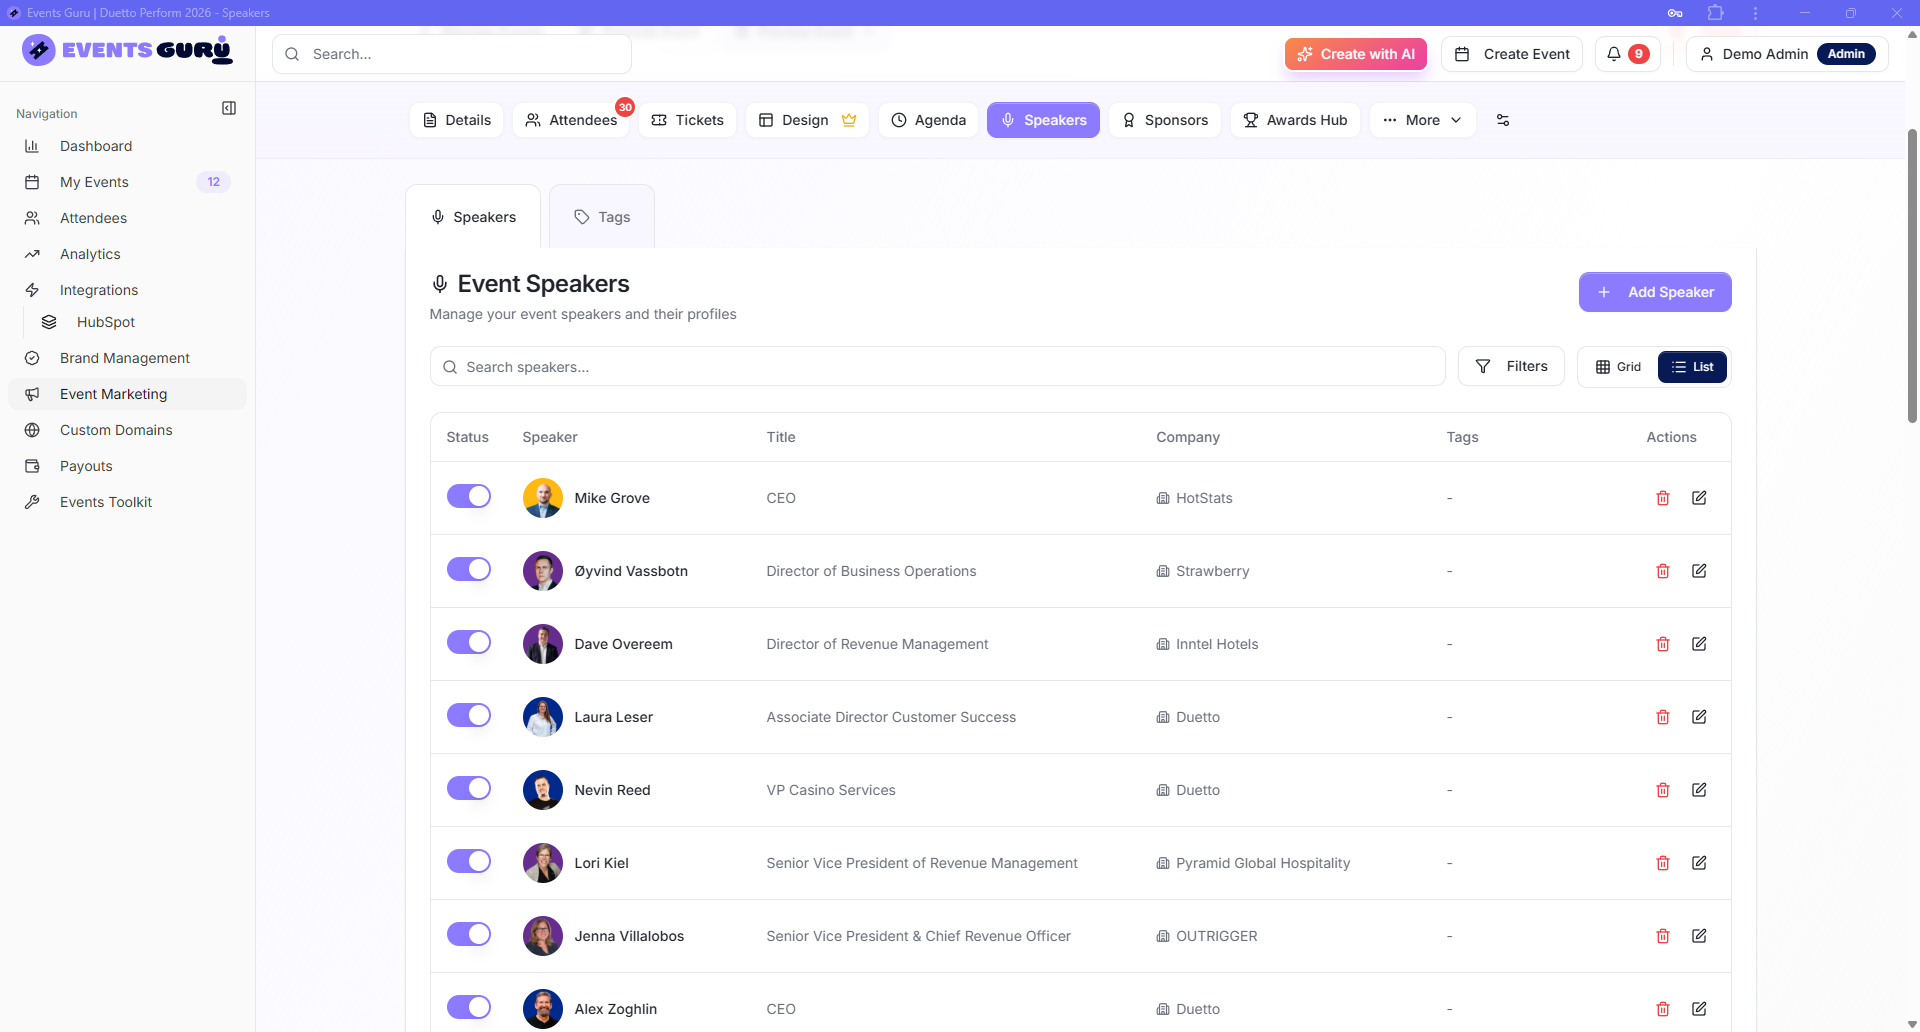Go to Dashboard in the sidebar
The height and width of the screenshot is (1032, 1920).
(x=127, y=146)
